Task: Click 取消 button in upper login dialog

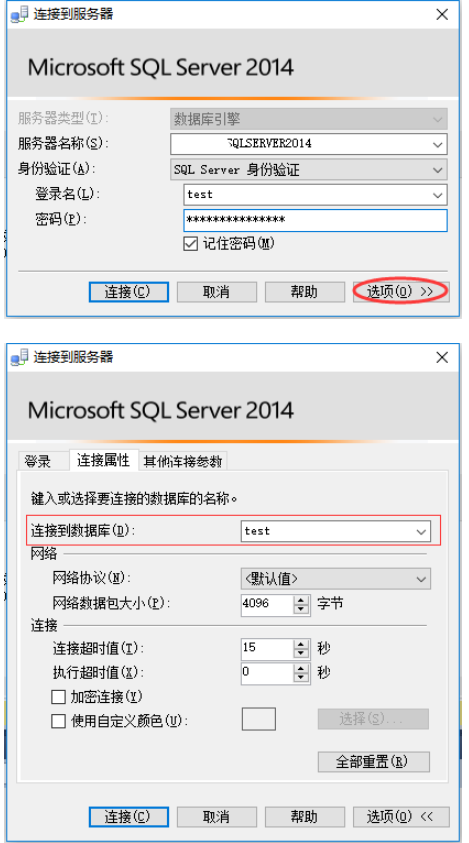Action: click(217, 292)
